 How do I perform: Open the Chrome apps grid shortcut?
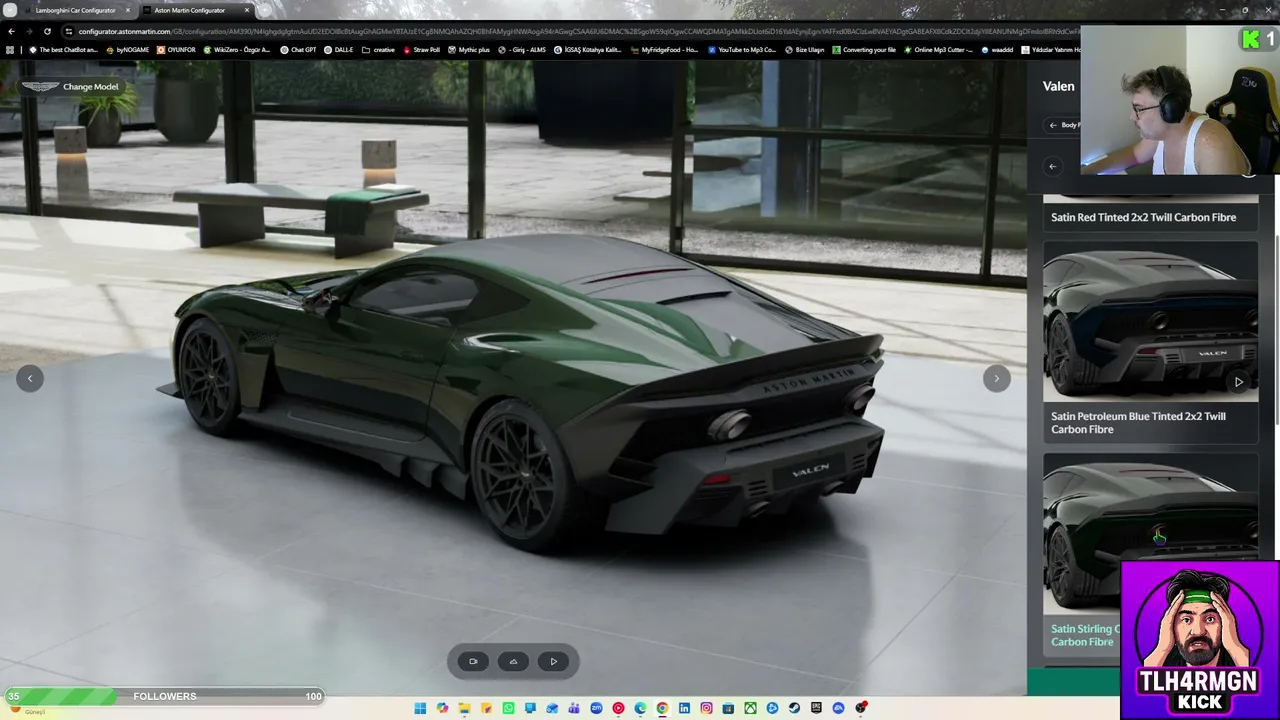(x=11, y=50)
